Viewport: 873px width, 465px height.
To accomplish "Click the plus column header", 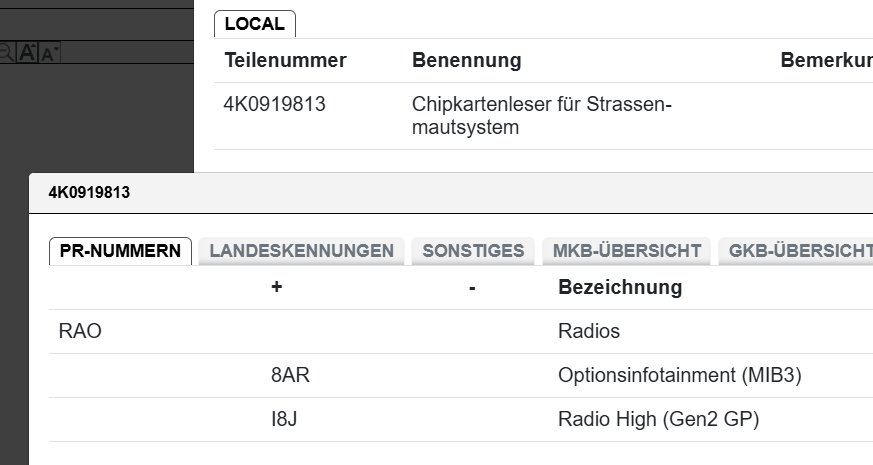I will point(277,288).
